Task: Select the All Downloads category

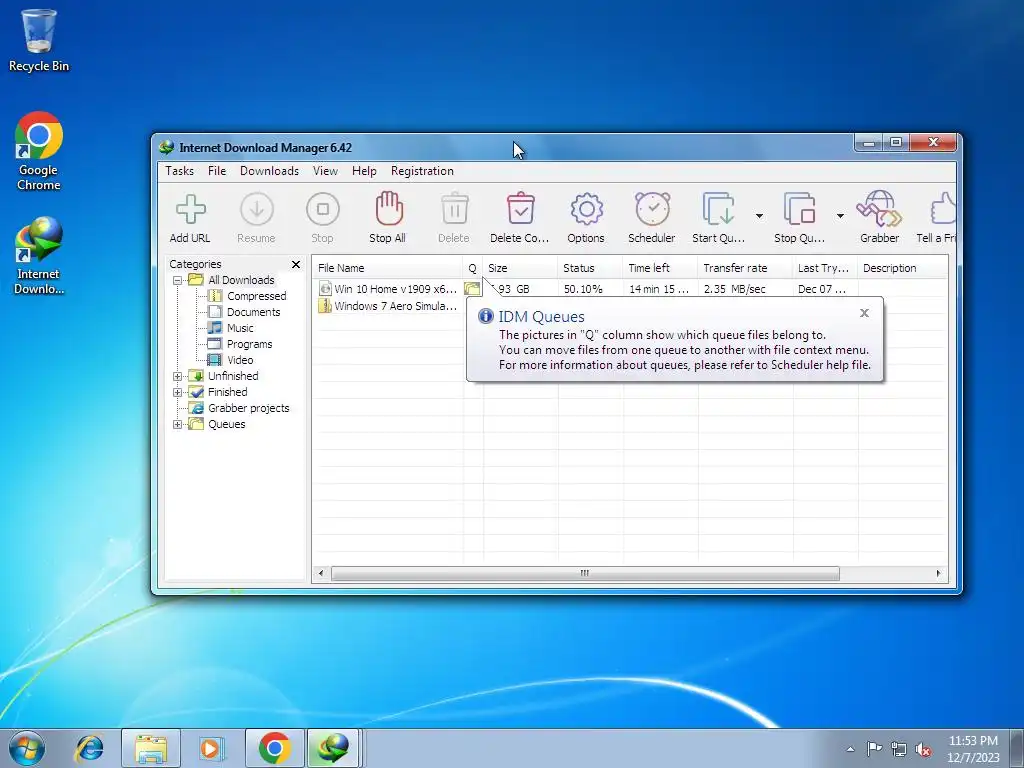Action: pos(241,280)
